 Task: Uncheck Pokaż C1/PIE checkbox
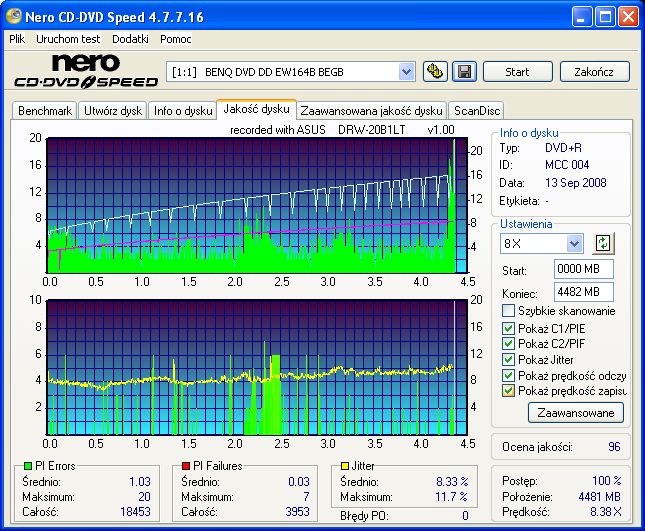508,328
